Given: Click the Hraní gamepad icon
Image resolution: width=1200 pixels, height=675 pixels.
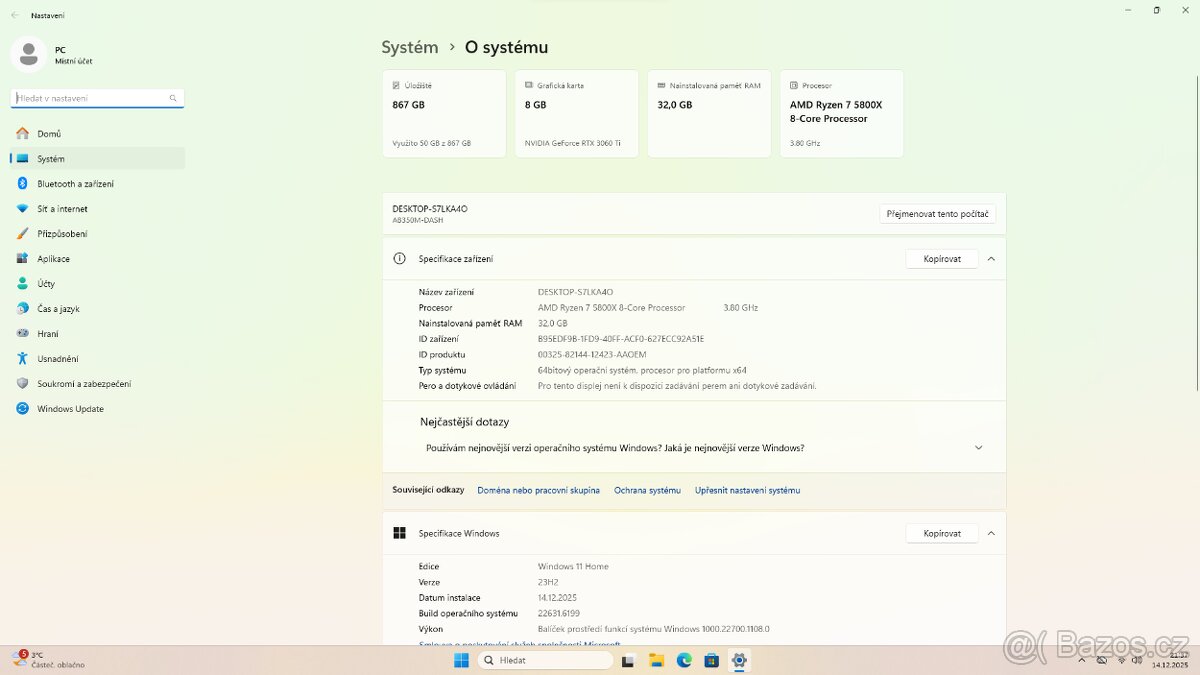Looking at the screenshot, I should (x=22, y=333).
